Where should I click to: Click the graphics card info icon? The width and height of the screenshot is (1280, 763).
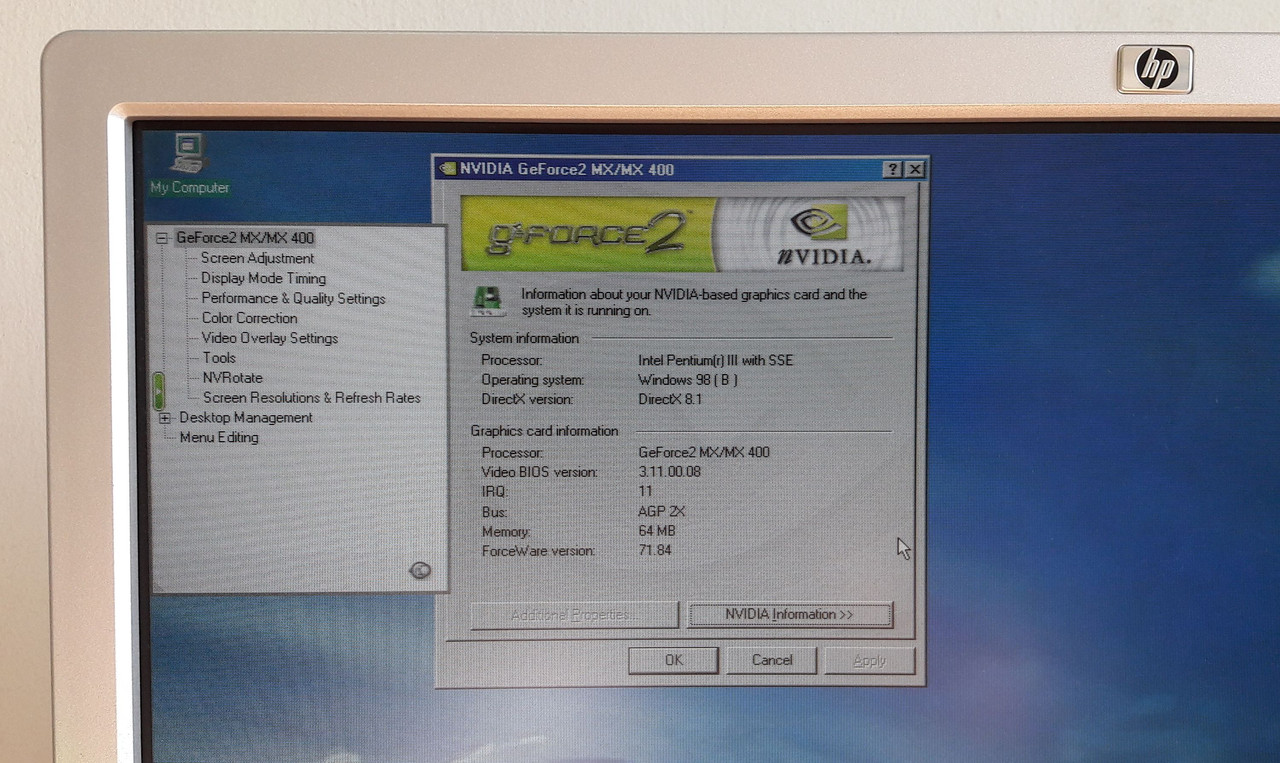click(487, 301)
